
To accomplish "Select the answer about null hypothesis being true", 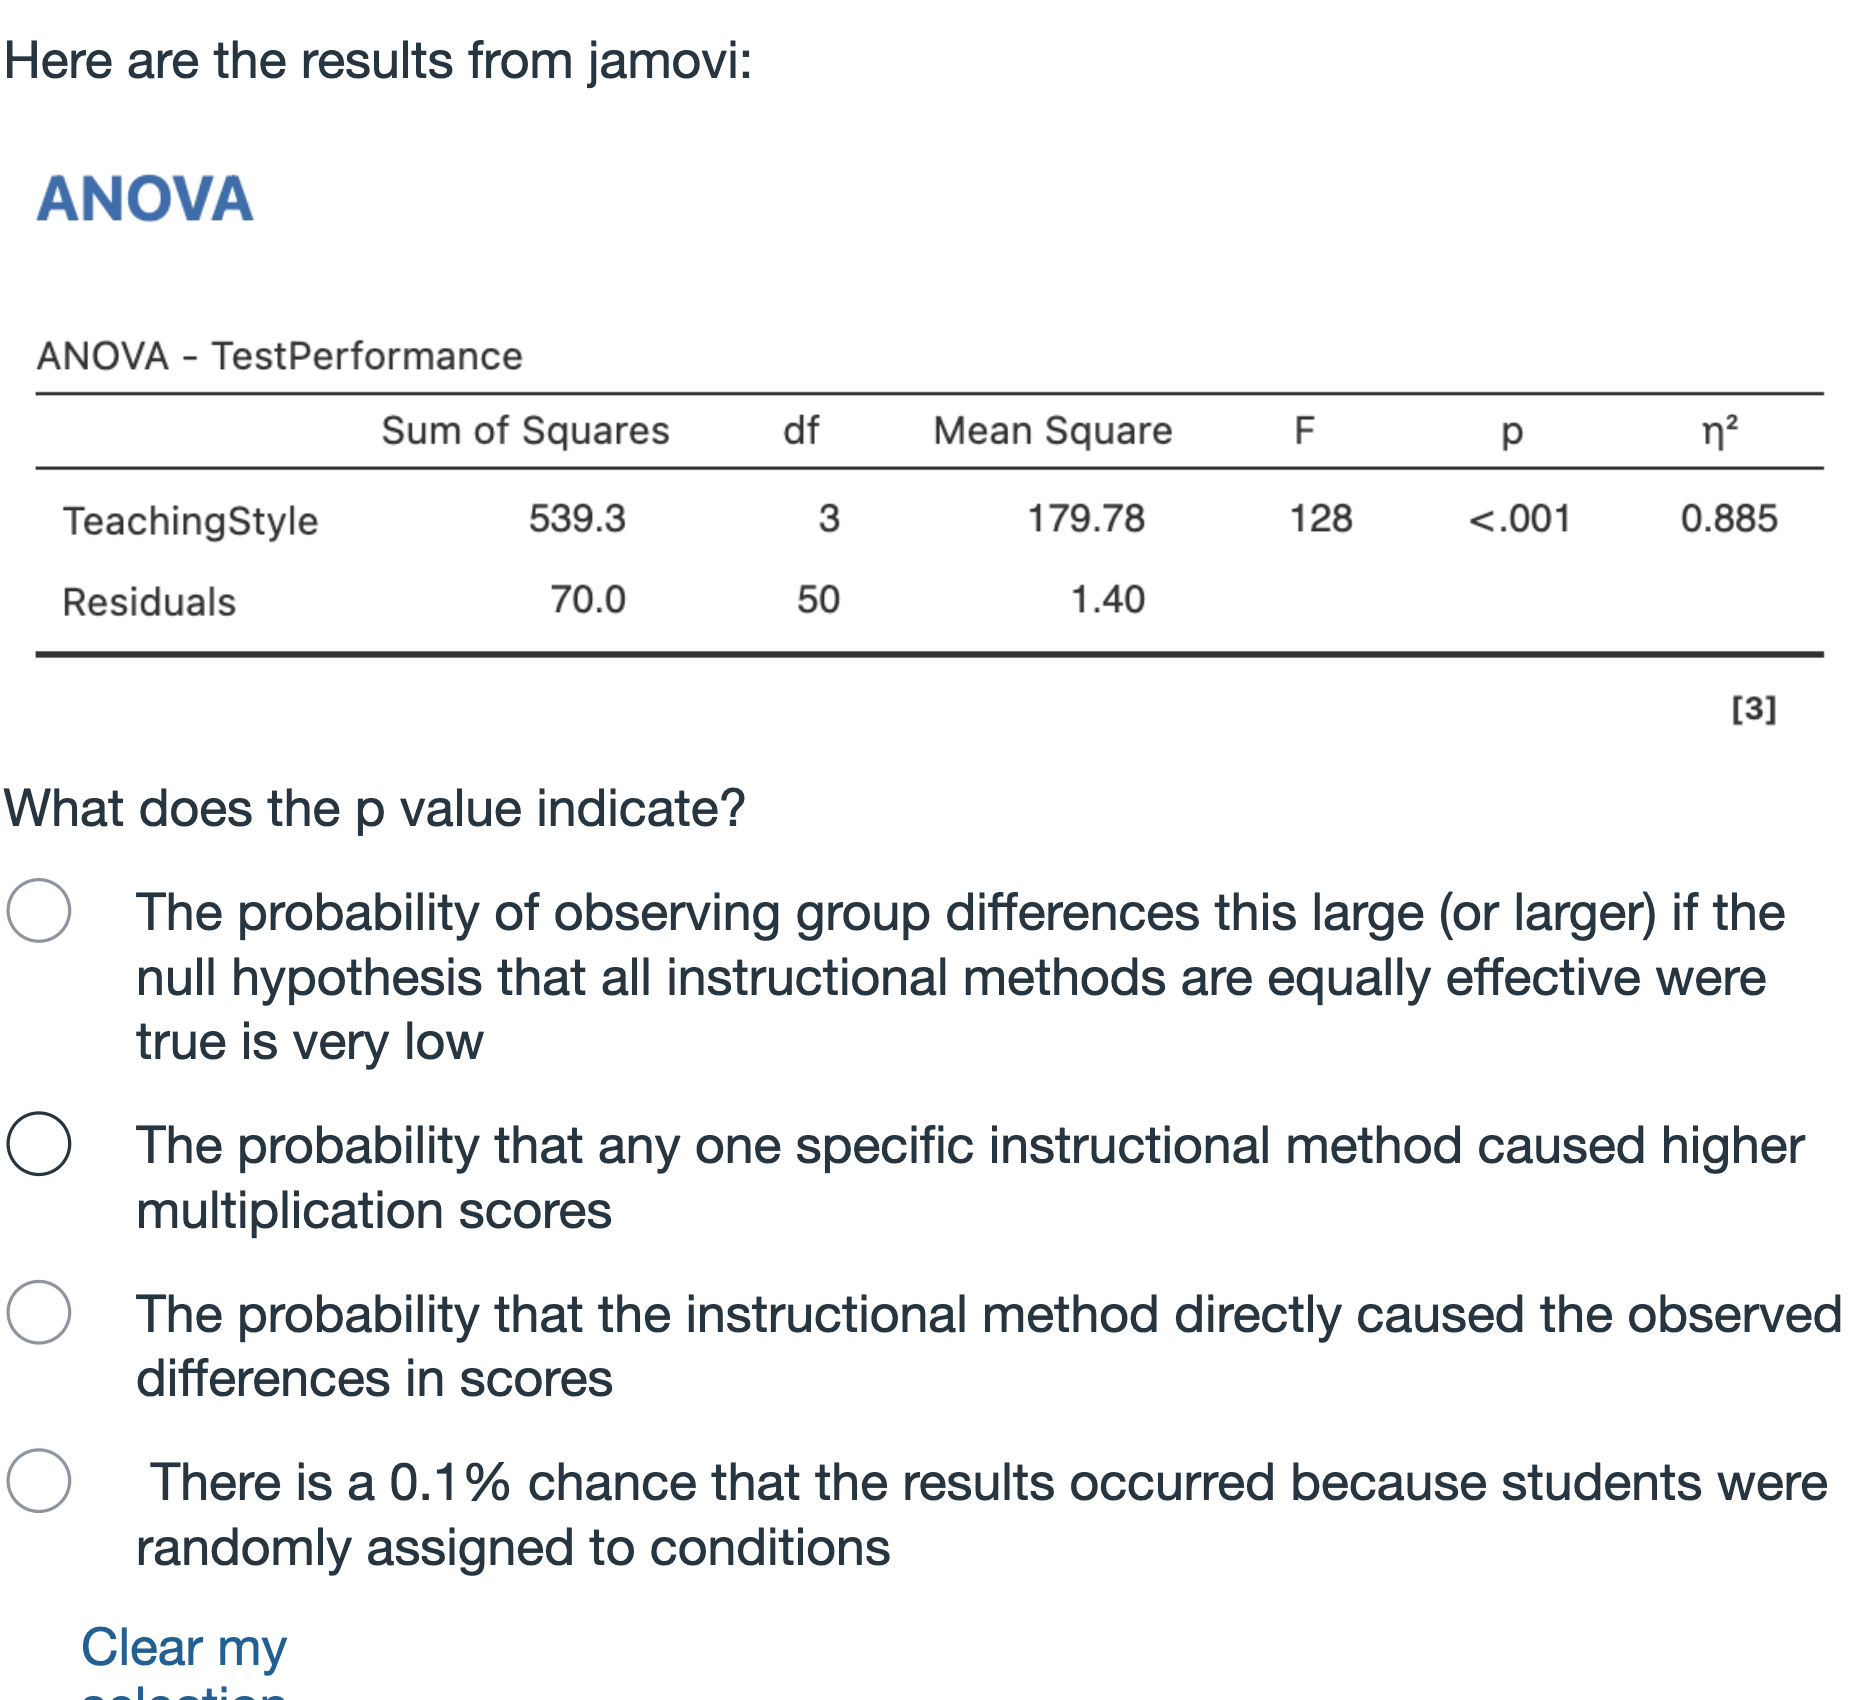I will pos(39,911).
